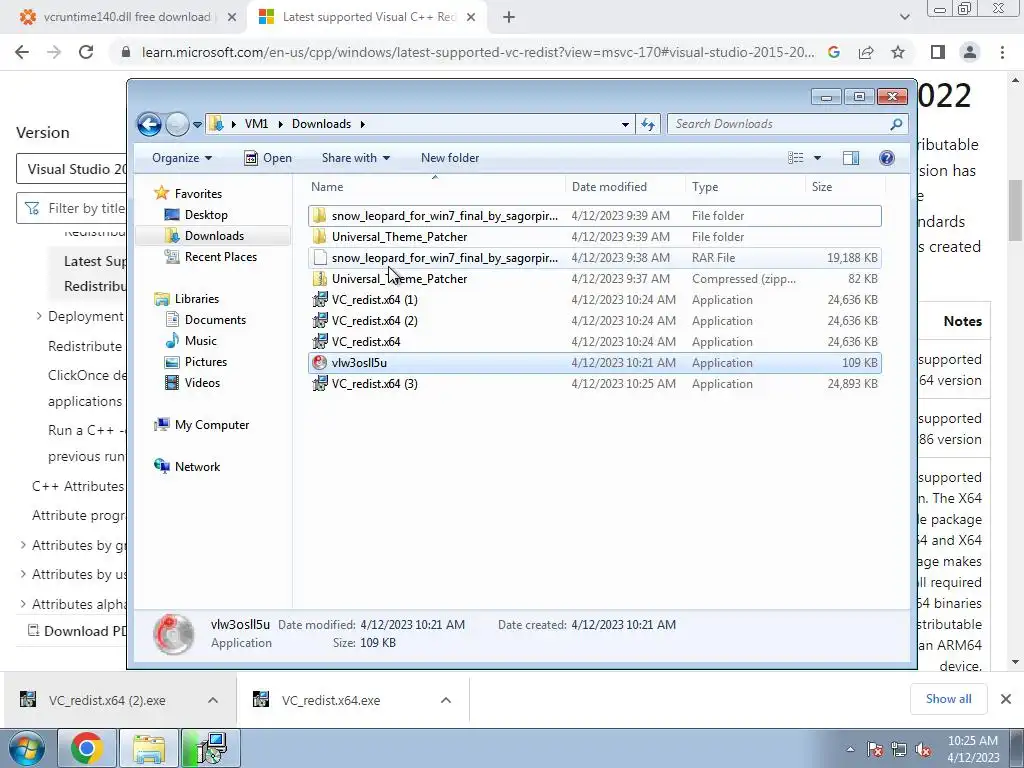Screen dimensions: 1024x768
Task: Click the refresh button beside the address bar
Action: pyautogui.click(x=648, y=124)
